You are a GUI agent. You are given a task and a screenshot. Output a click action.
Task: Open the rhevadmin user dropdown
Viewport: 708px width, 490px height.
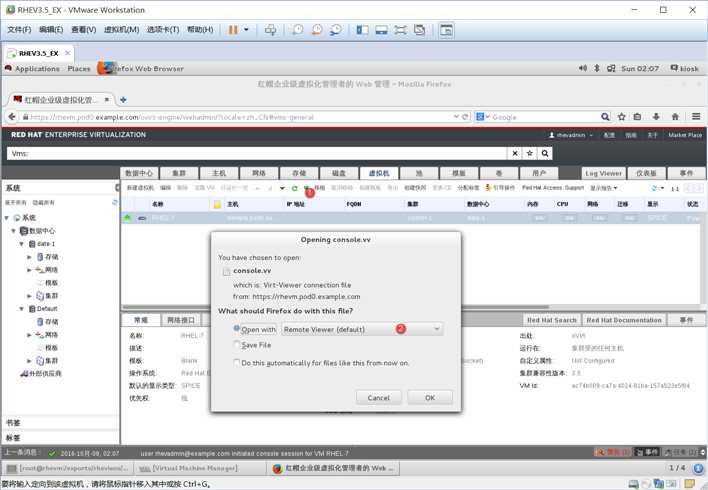point(571,135)
